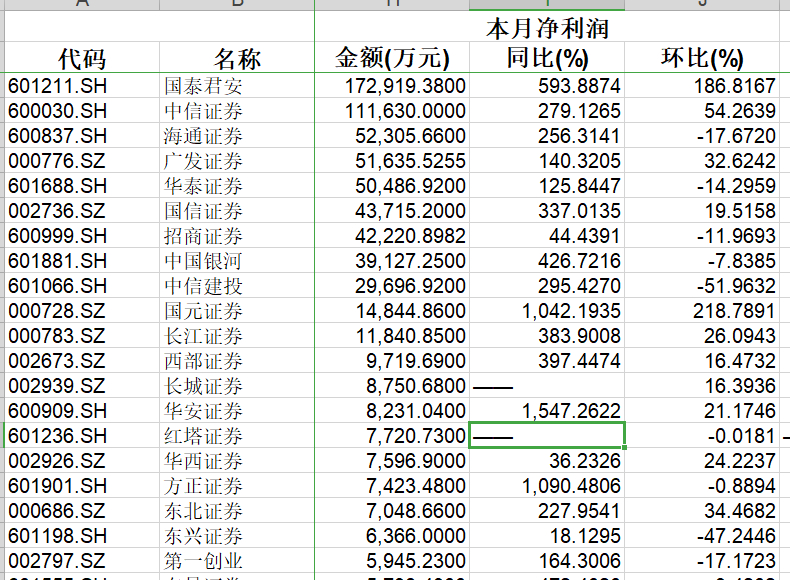The image size is (790, 580).
Task: Select cell with code 601688.SH
Action: (82, 186)
